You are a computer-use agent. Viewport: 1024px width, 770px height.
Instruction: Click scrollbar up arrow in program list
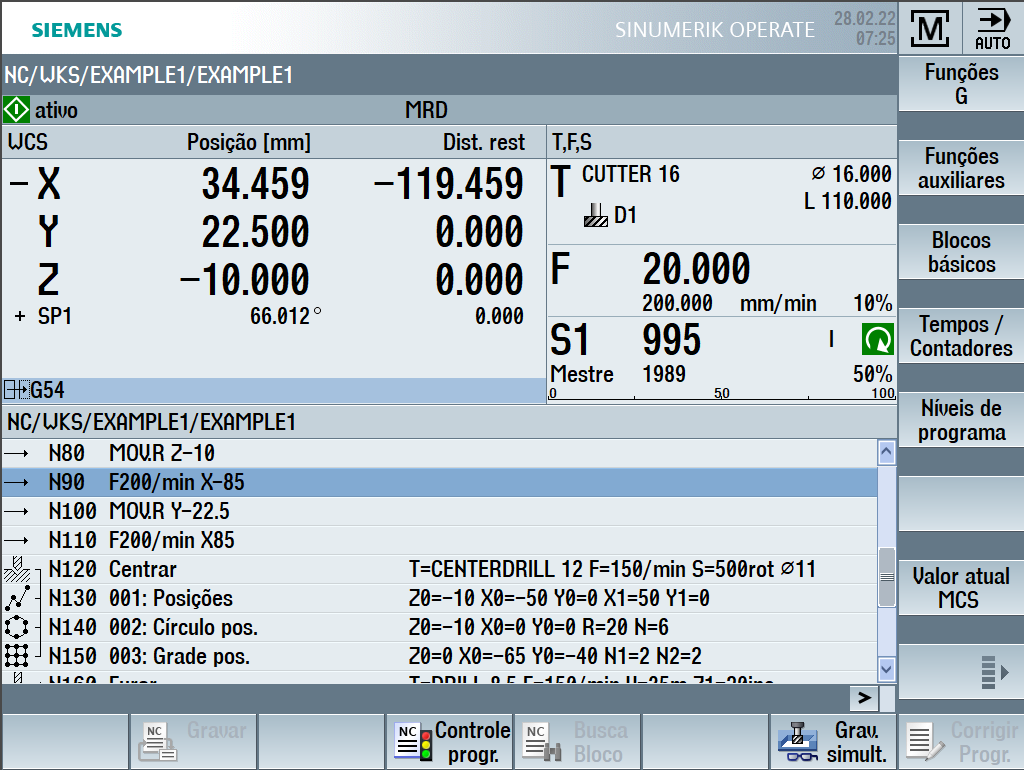(x=886, y=452)
